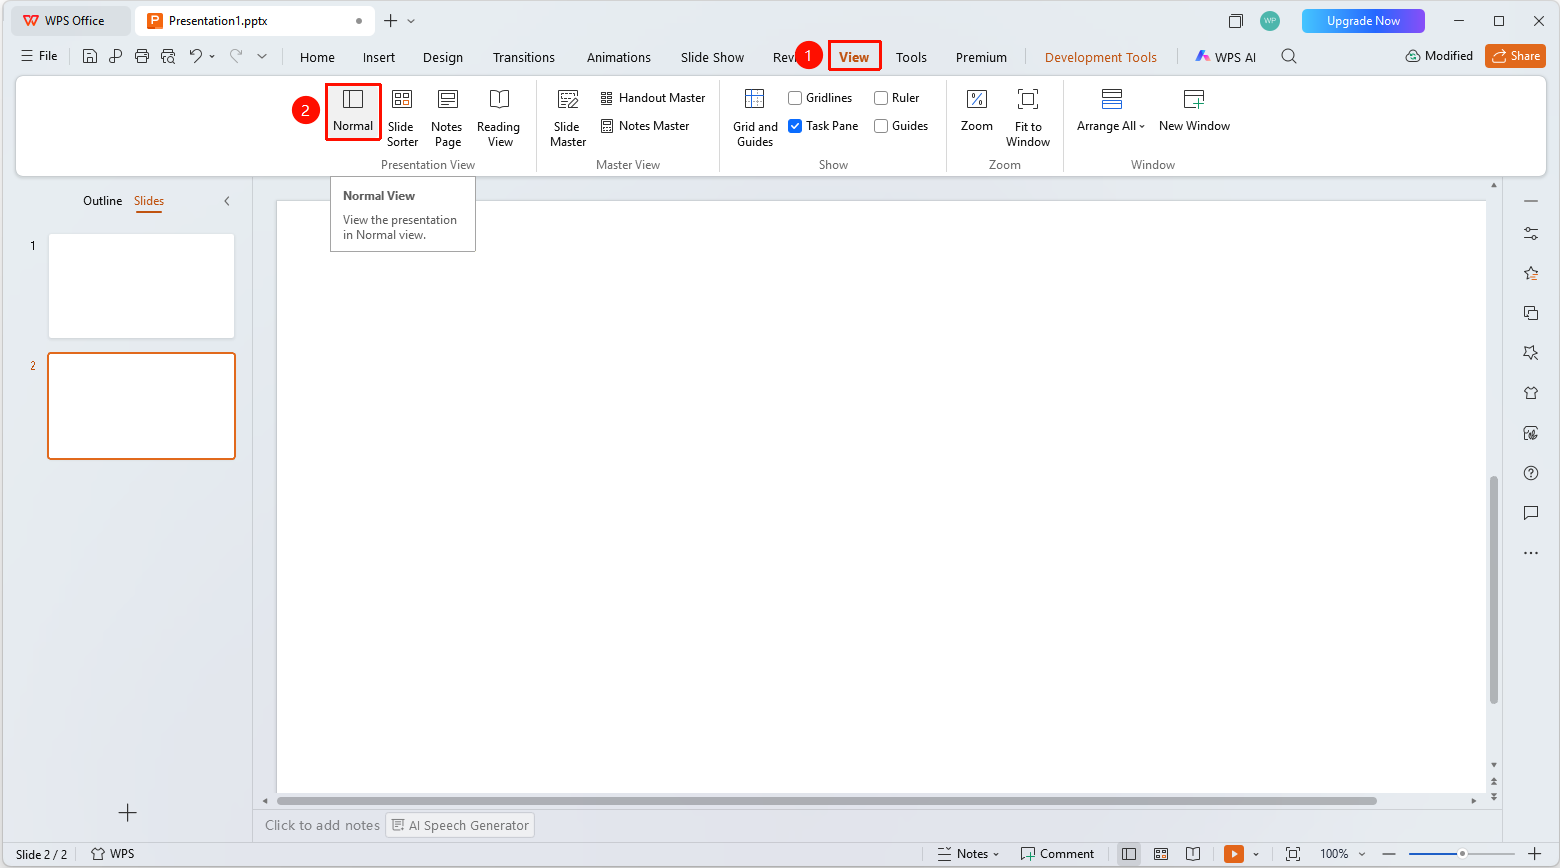The width and height of the screenshot is (1560, 868).
Task: Open the help icon in right sidebar
Action: point(1530,473)
